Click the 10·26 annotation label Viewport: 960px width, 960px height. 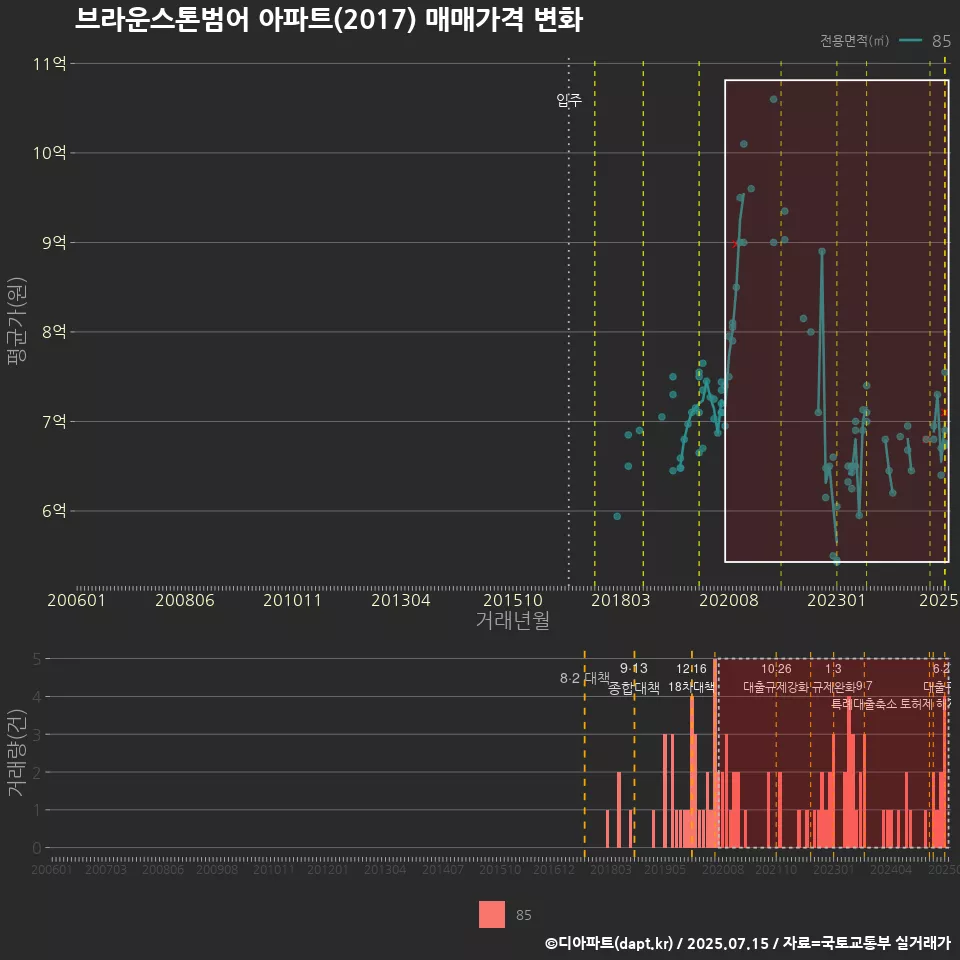[x=776, y=669]
